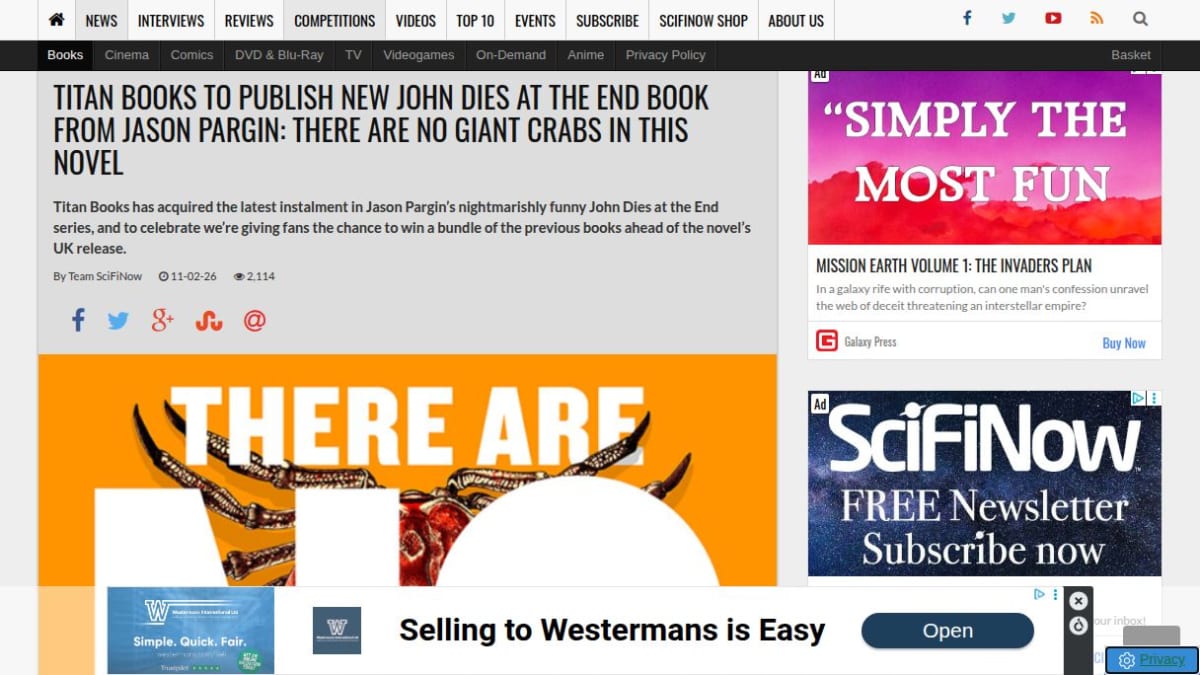This screenshot has height=675, width=1200.
Task: Open site search magnifier icon
Action: click(x=1140, y=19)
